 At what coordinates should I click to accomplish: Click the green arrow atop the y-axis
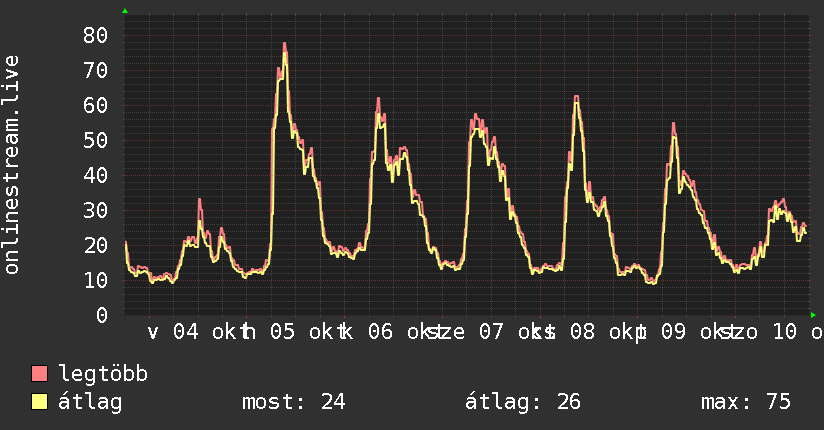pyautogui.click(x=125, y=11)
